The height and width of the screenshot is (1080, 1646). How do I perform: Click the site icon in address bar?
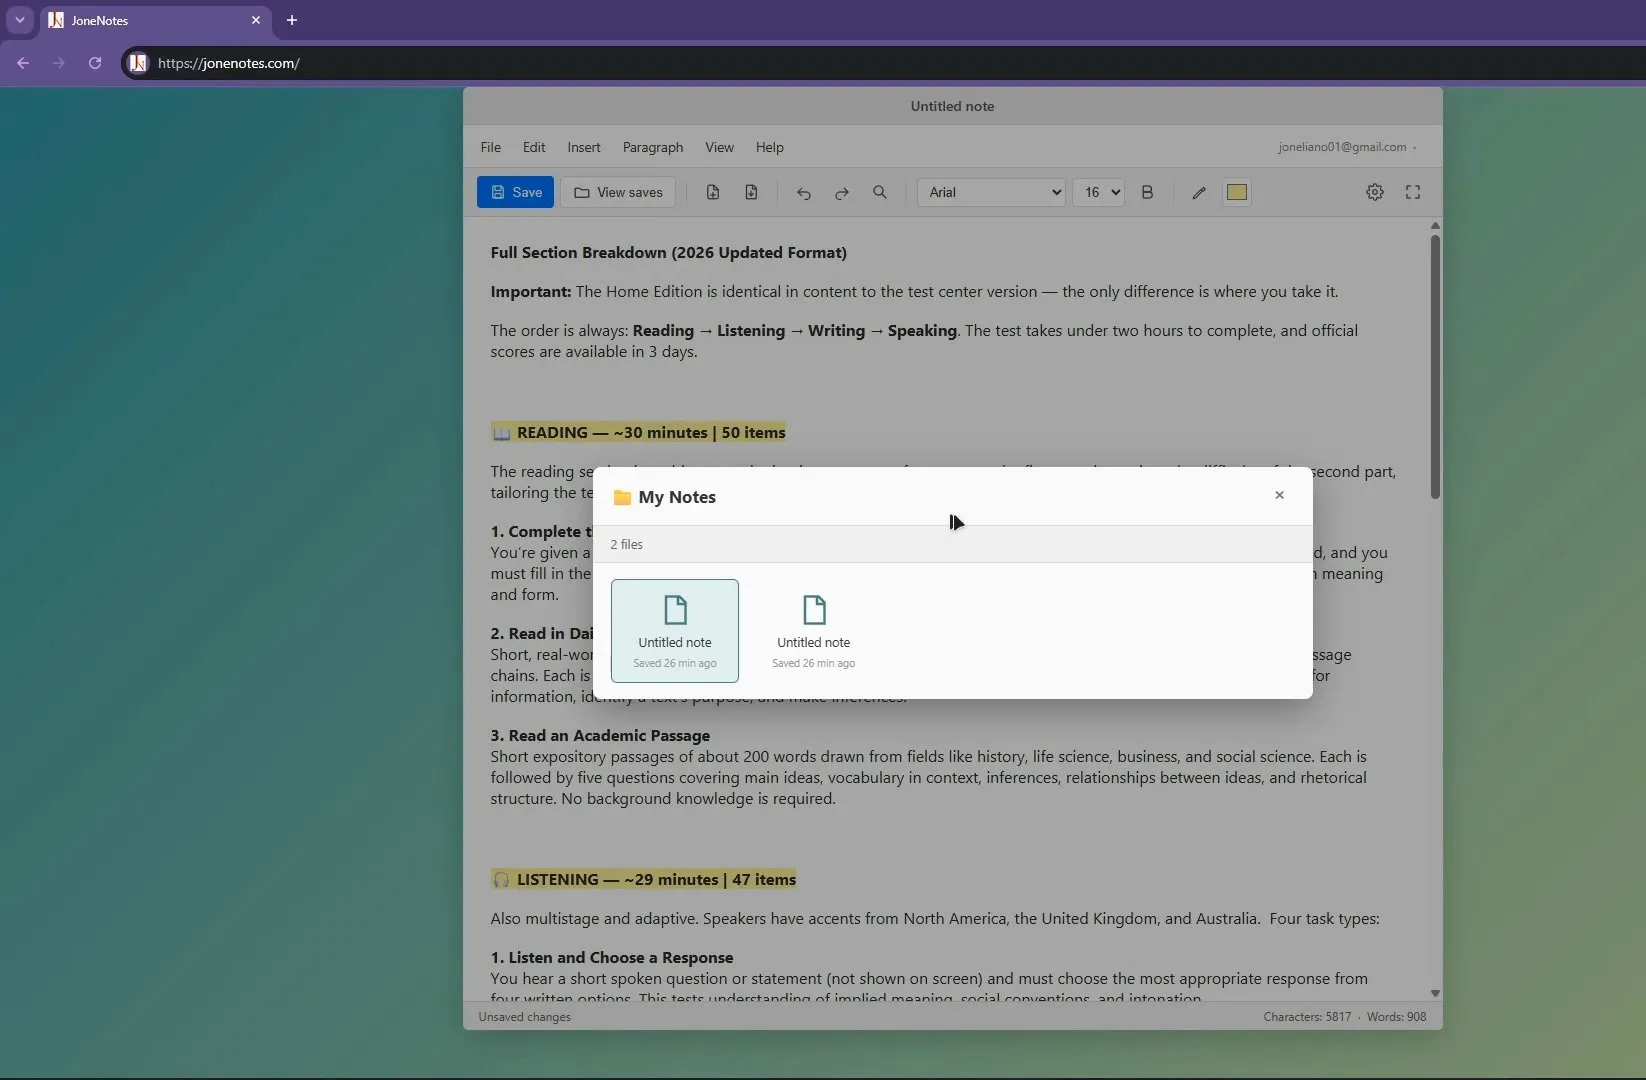click(x=139, y=63)
